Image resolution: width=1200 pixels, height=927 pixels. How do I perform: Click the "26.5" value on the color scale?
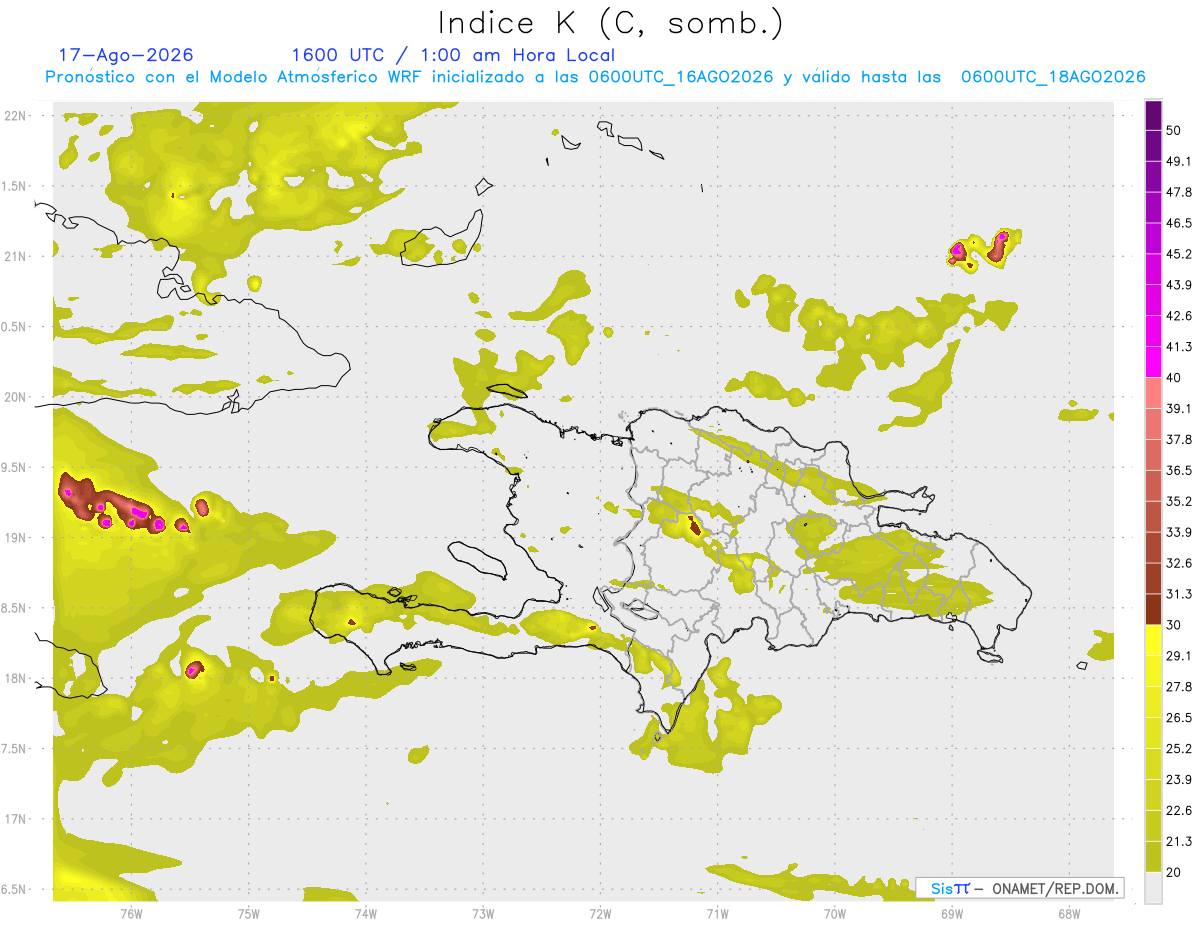tap(1180, 718)
